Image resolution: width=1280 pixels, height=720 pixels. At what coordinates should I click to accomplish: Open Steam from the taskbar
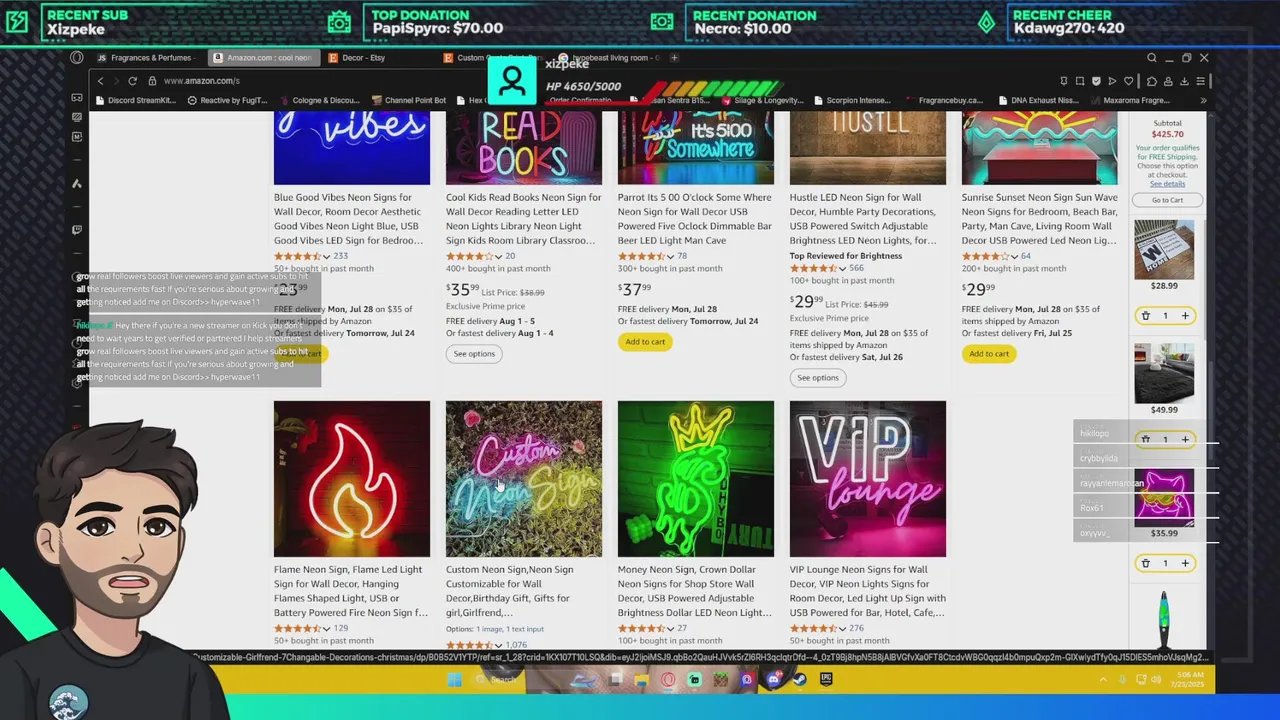tap(800, 680)
